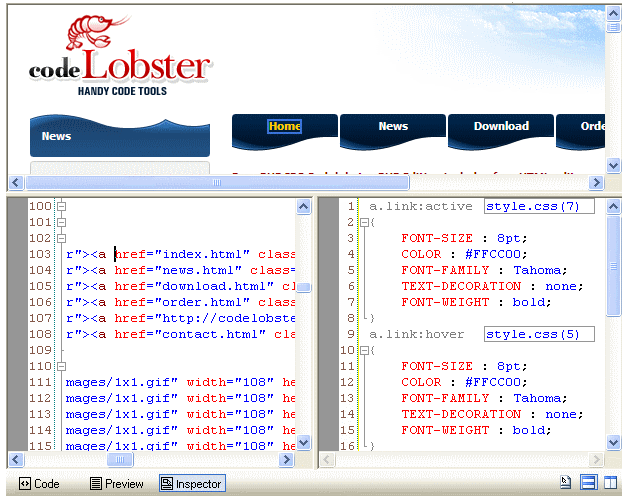
Task: Switch to the Code tab
Action: click(x=39, y=484)
